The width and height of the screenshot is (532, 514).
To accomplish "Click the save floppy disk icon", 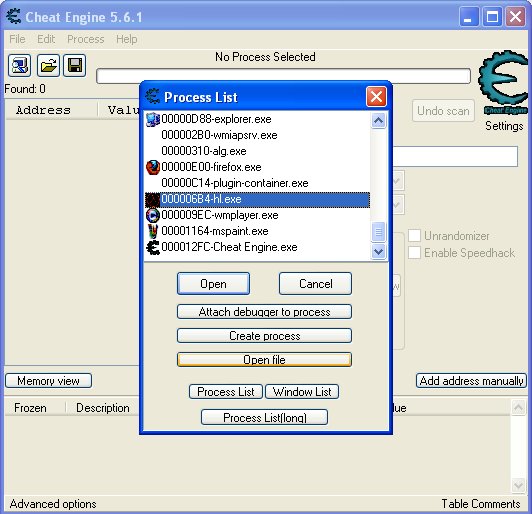I will [75, 65].
